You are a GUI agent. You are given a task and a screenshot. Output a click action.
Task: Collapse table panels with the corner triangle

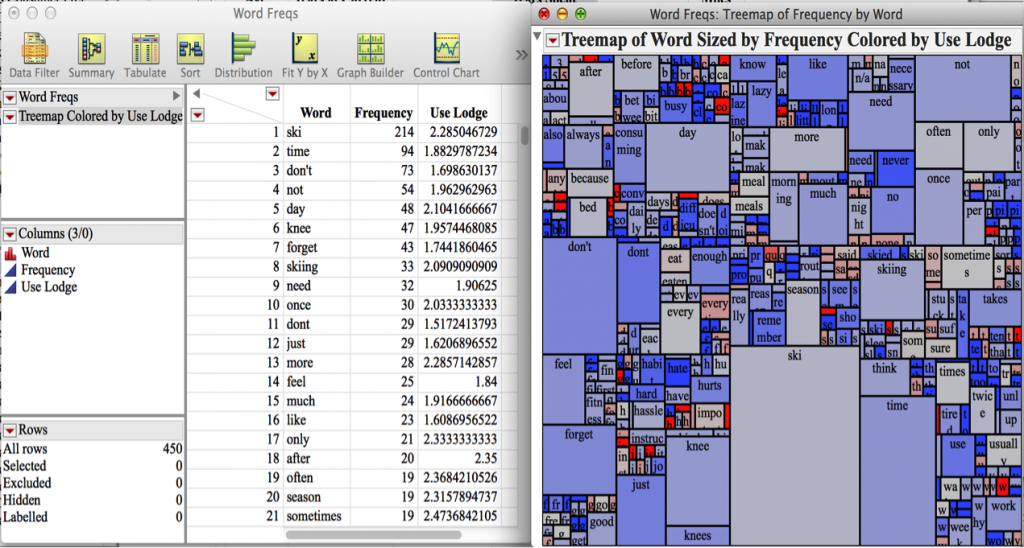pyautogui.click(x=196, y=94)
